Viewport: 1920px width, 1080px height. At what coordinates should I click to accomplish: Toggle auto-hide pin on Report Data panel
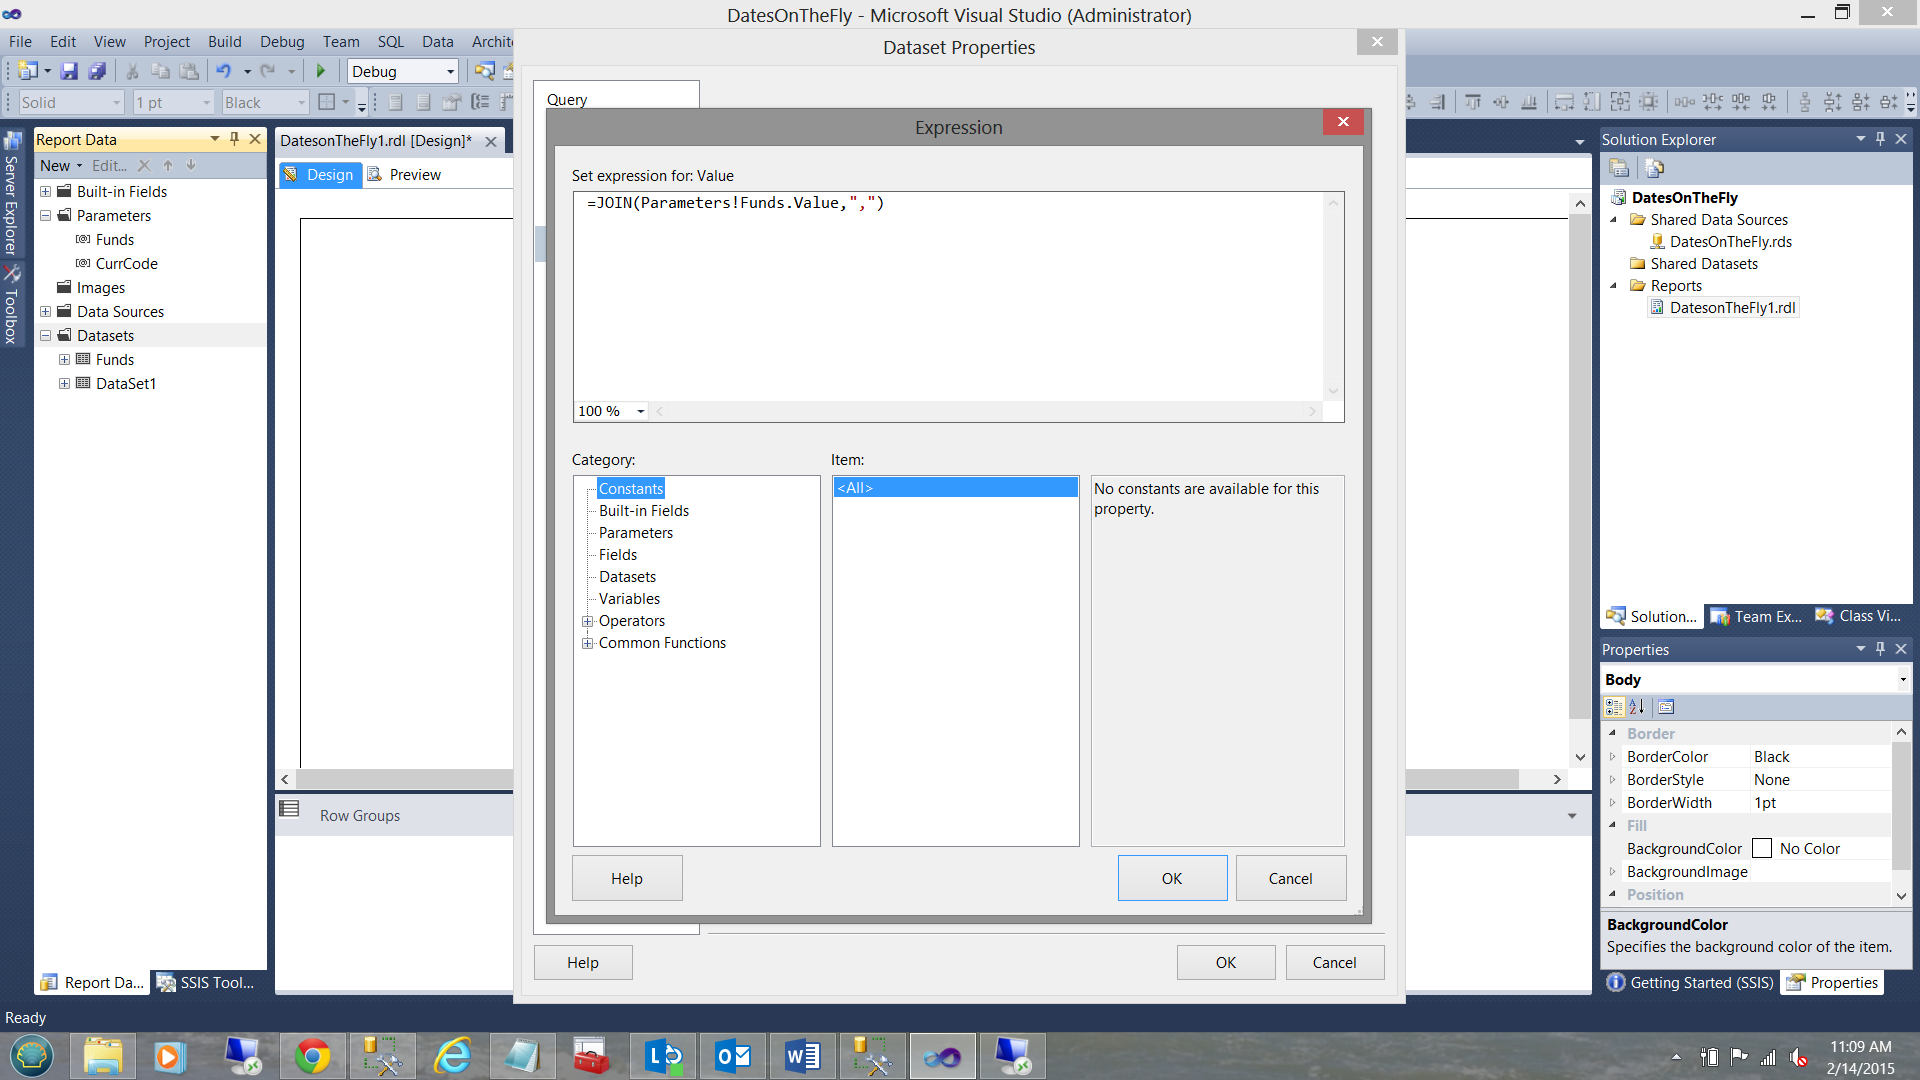point(235,139)
